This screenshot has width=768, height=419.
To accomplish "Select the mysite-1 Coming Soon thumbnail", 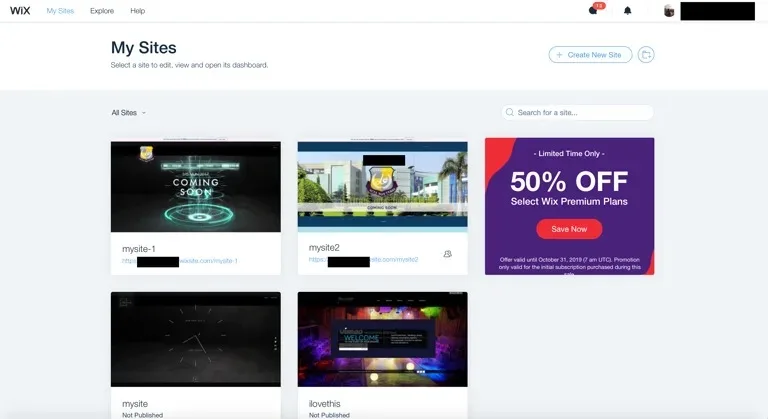I will (196, 187).
